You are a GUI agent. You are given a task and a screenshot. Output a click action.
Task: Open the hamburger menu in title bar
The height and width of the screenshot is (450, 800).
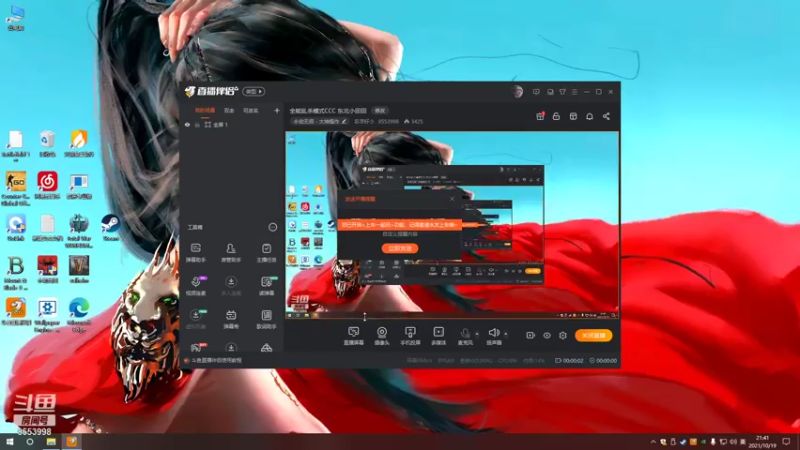[574, 92]
